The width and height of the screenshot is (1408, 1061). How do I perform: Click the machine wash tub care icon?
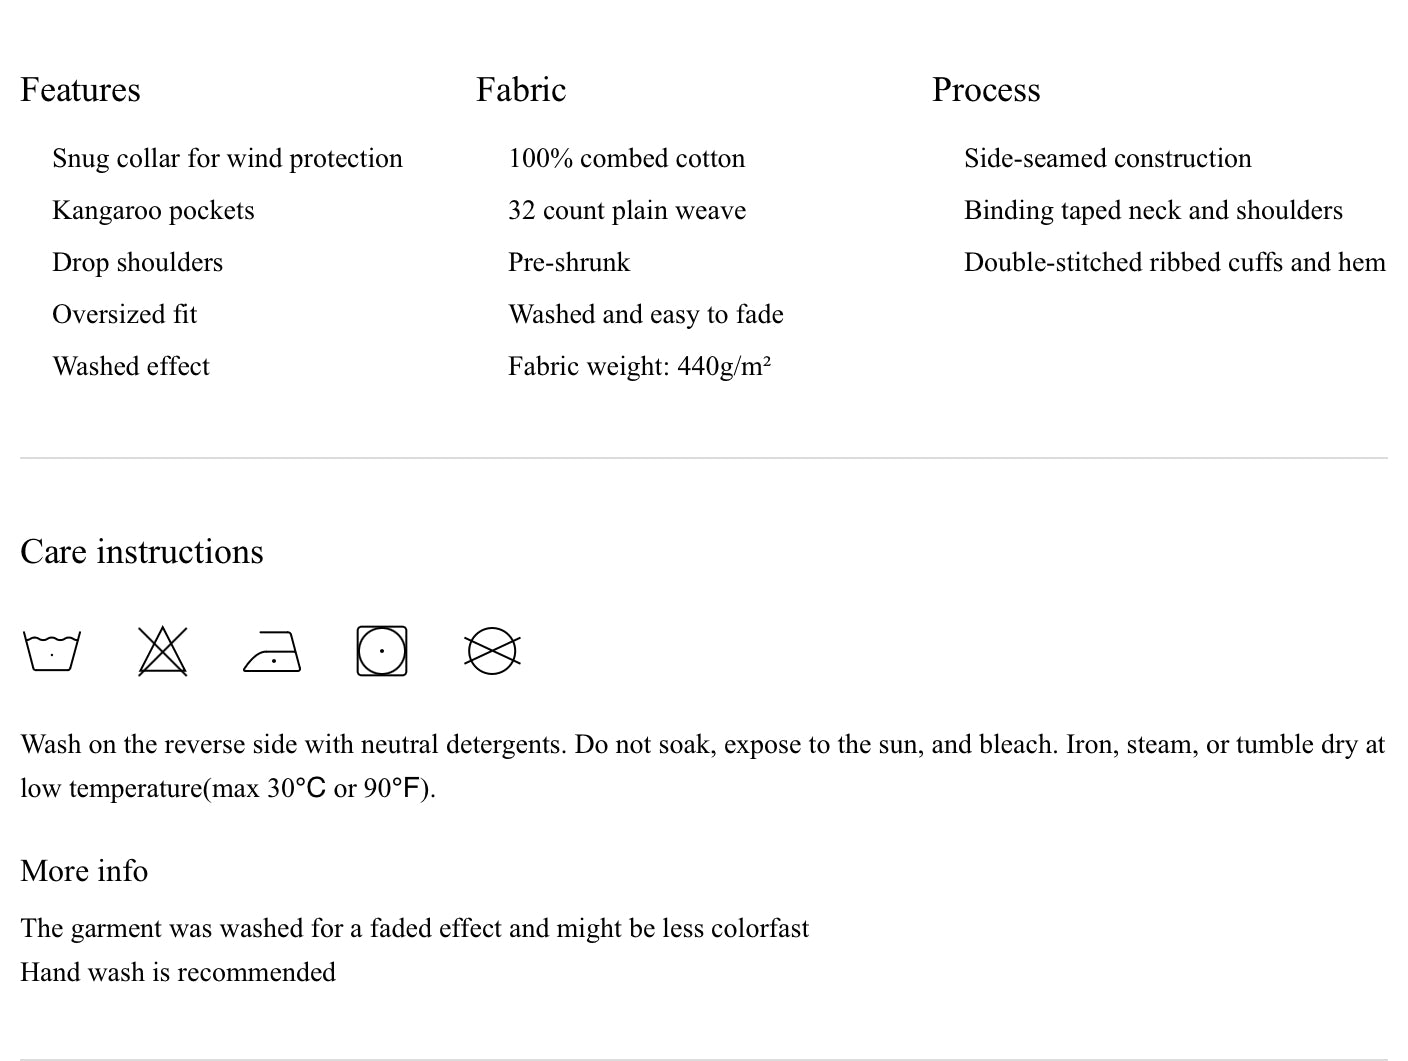[51, 651]
